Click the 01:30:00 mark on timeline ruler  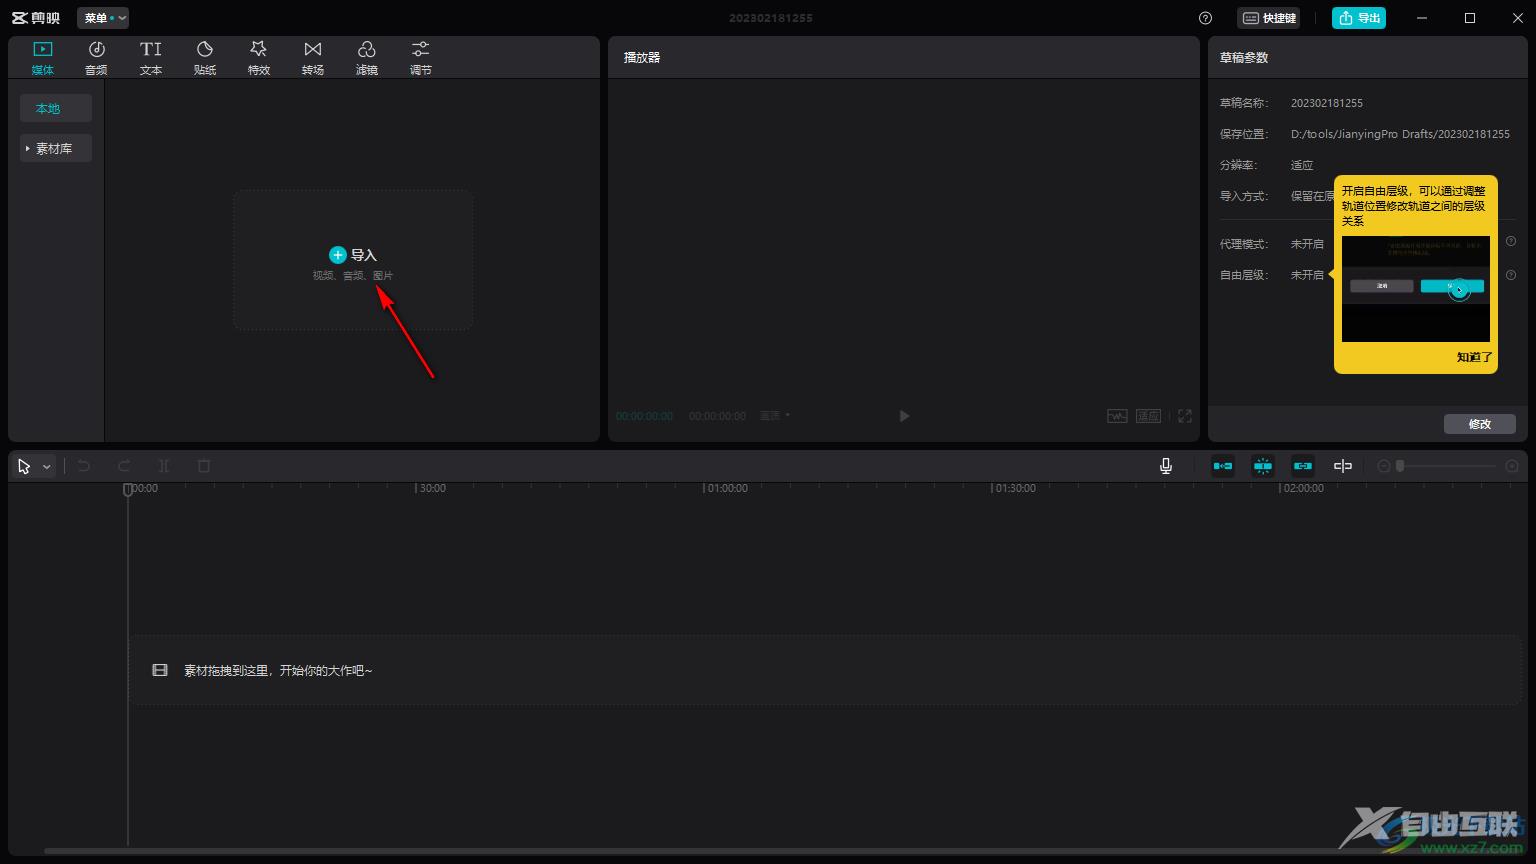[x=1014, y=488]
